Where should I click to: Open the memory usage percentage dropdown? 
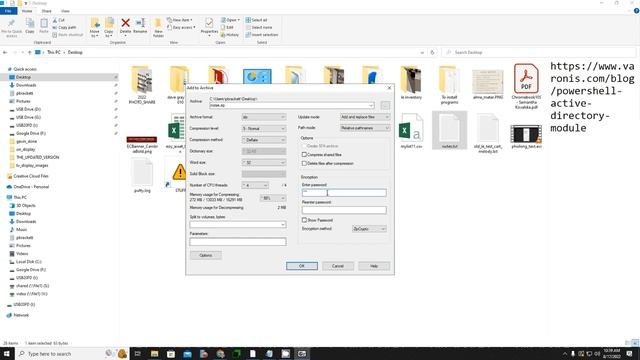pos(273,198)
